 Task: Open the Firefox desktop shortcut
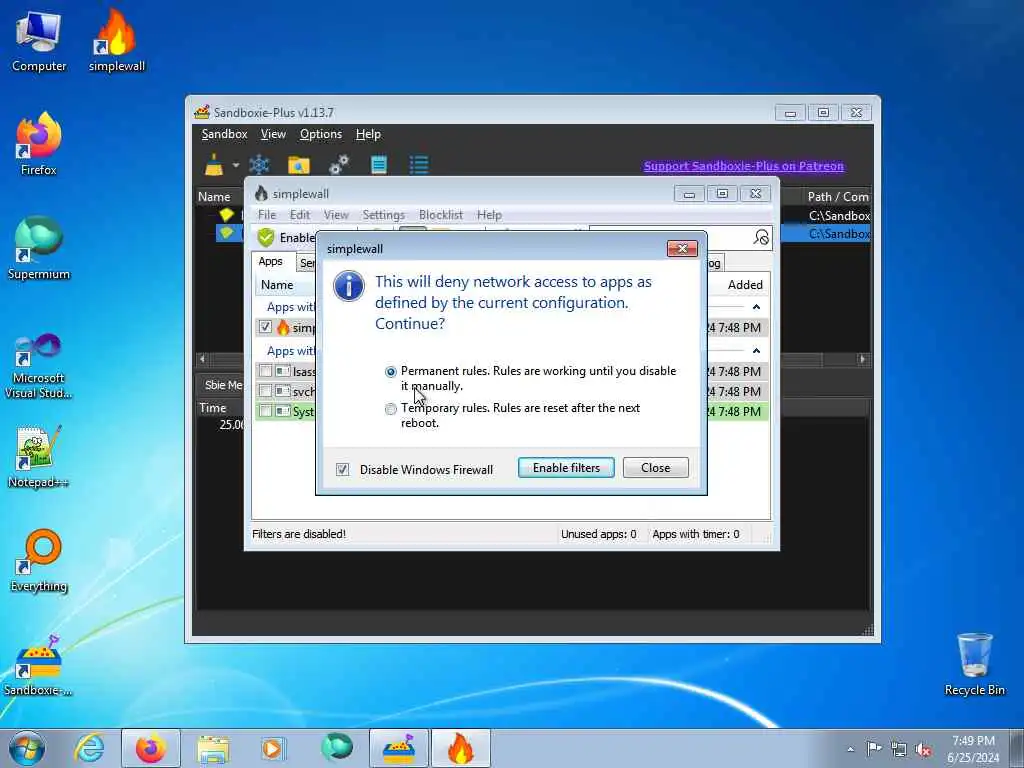click(39, 145)
